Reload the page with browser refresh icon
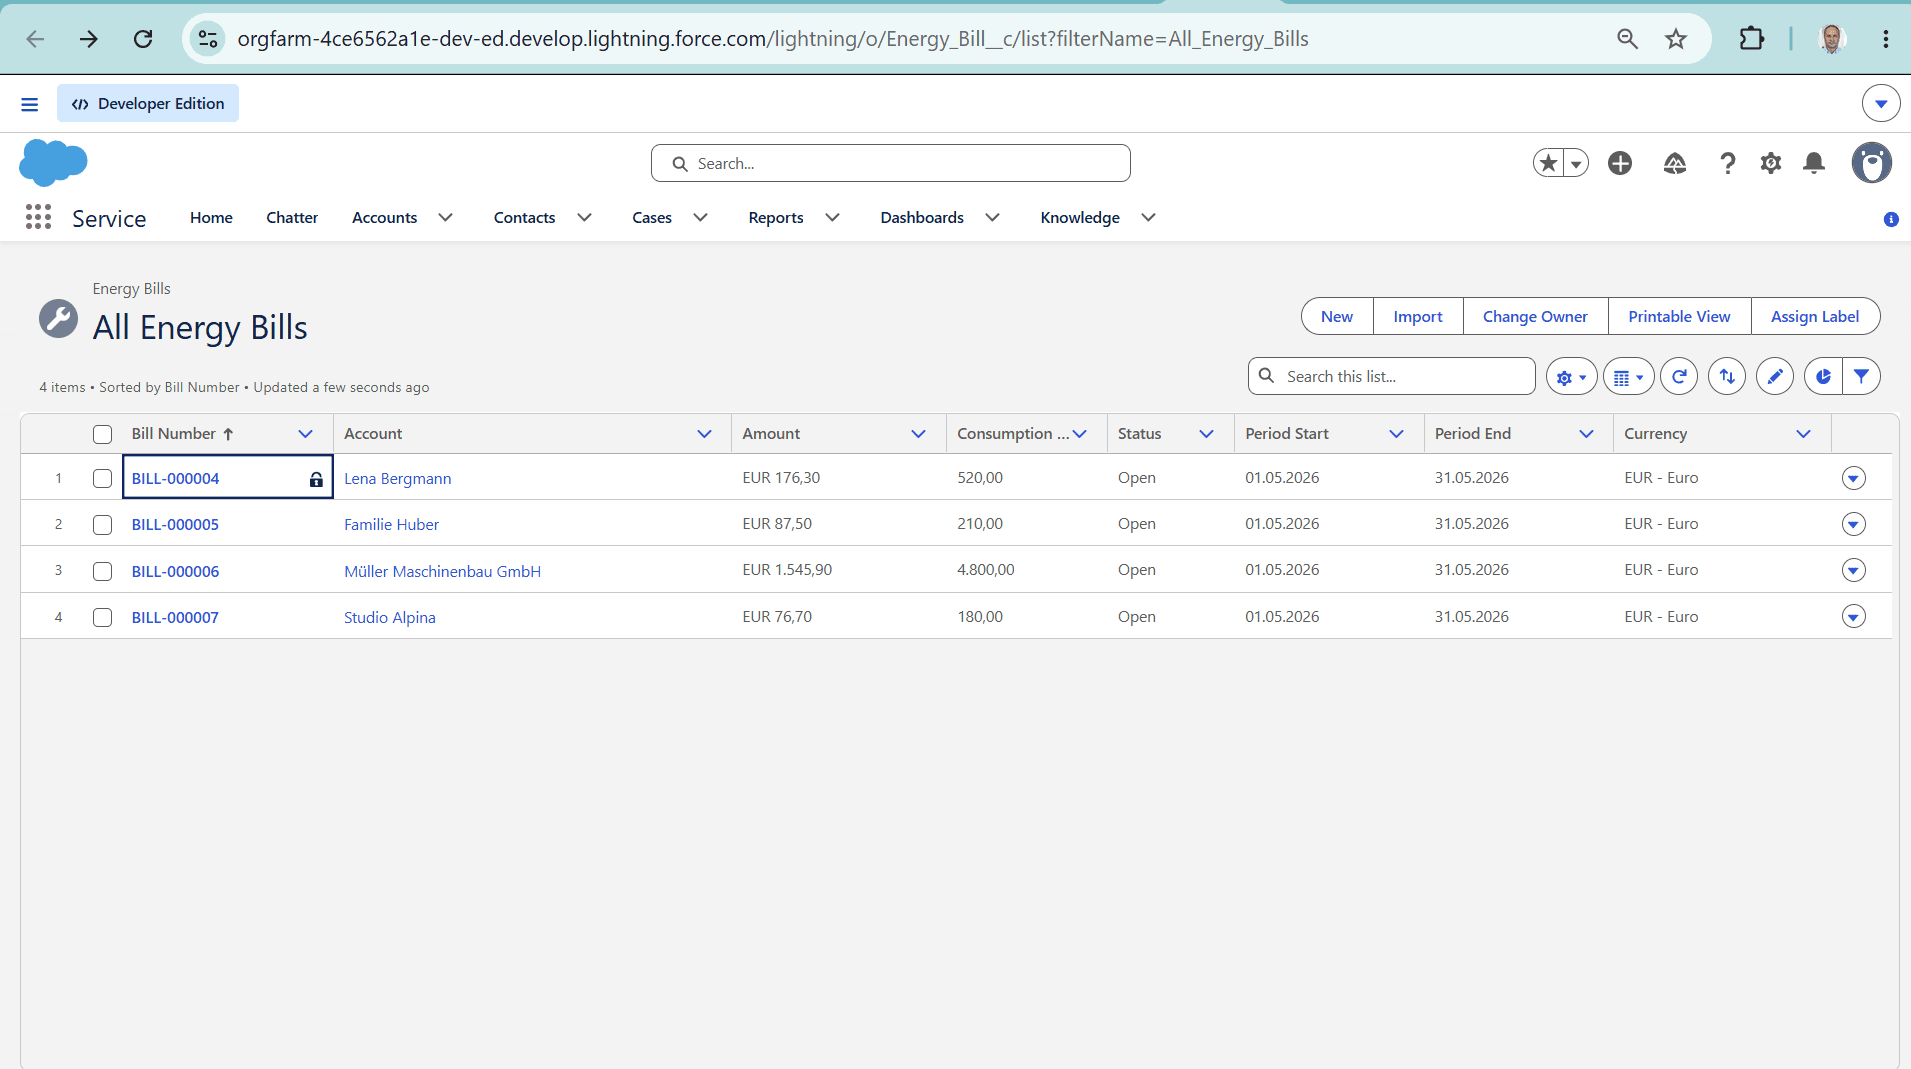The width and height of the screenshot is (1911, 1069). [143, 39]
